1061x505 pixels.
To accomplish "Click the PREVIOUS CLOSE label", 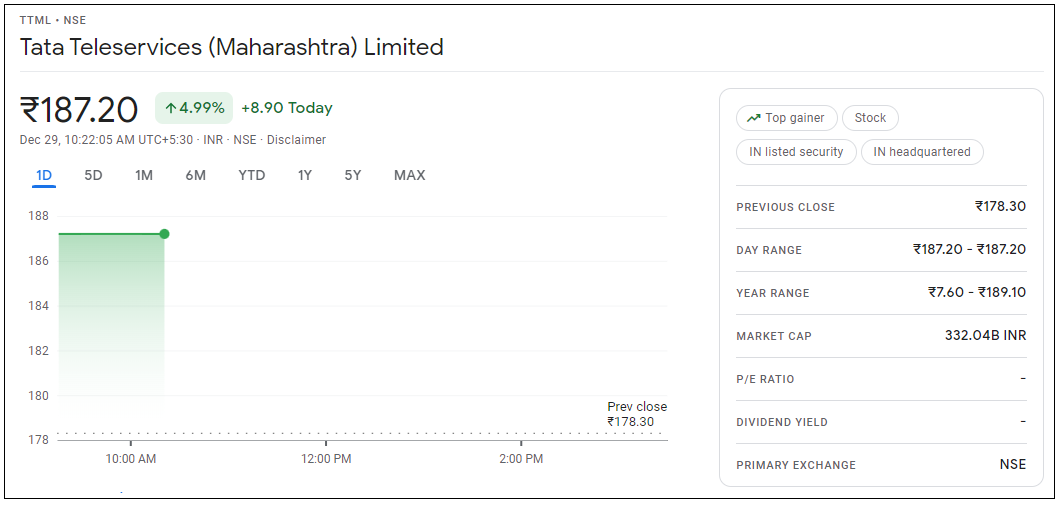I will (x=786, y=207).
